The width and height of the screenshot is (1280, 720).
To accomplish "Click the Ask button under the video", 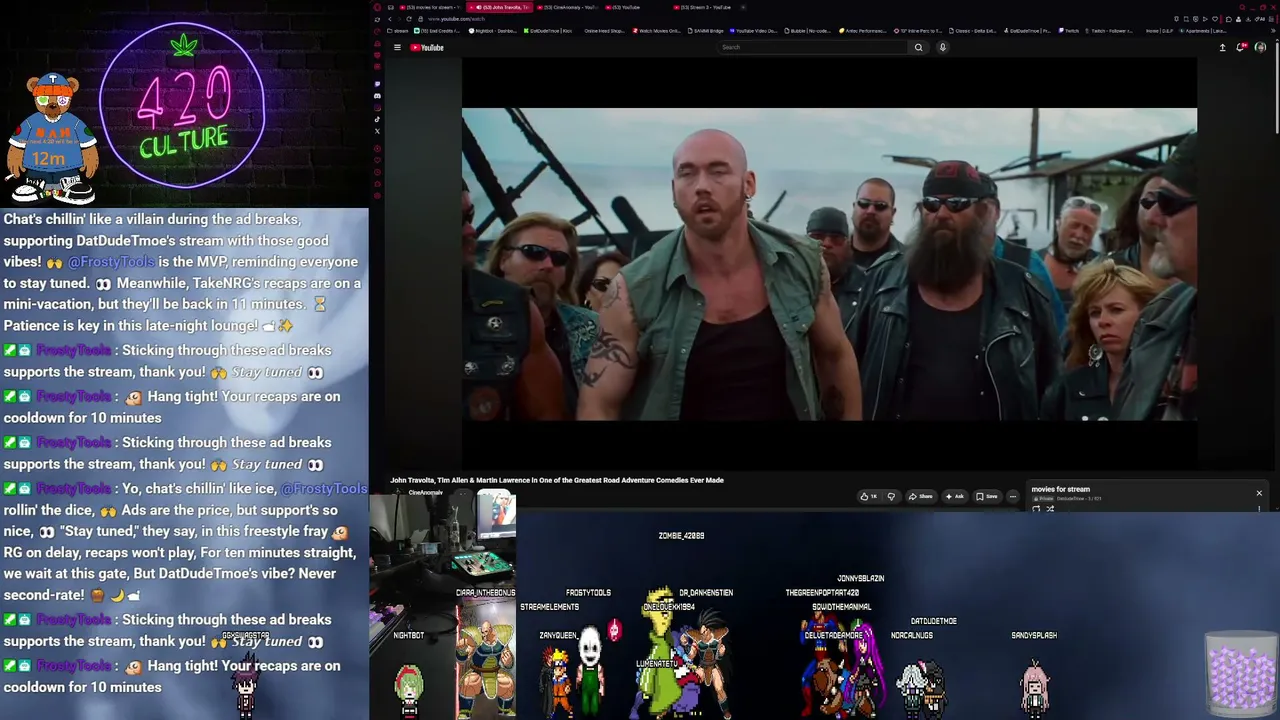I will (955, 496).
